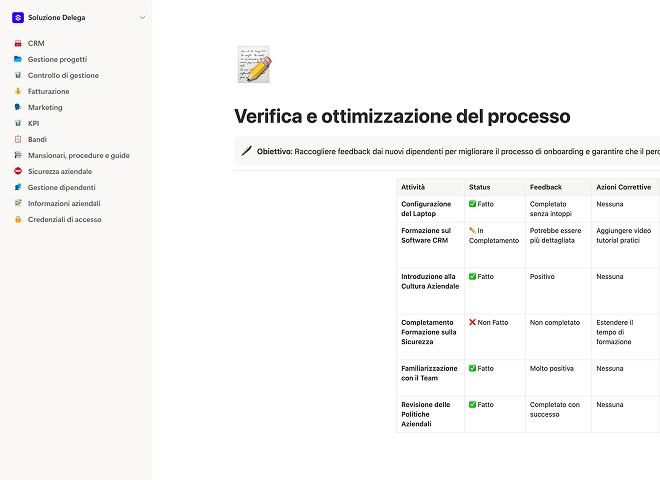This screenshot has width=660, height=480.
Task: Click green check in Cultura Aziendale row
Action: point(472,276)
